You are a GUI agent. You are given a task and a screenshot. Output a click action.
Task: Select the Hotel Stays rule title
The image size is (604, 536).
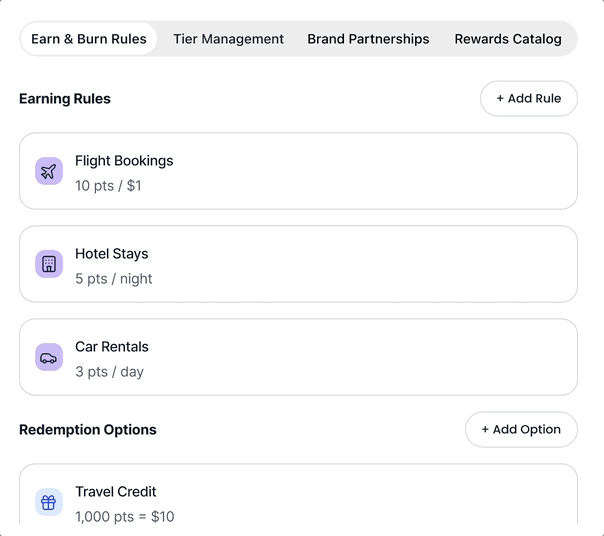(x=111, y=254)
